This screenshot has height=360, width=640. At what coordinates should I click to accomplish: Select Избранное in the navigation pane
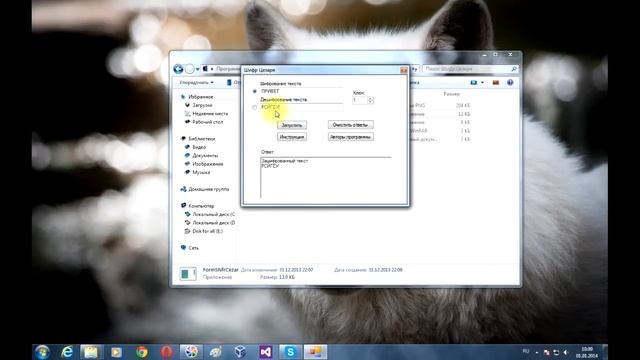pyautogui.click(x=200, y=97)
